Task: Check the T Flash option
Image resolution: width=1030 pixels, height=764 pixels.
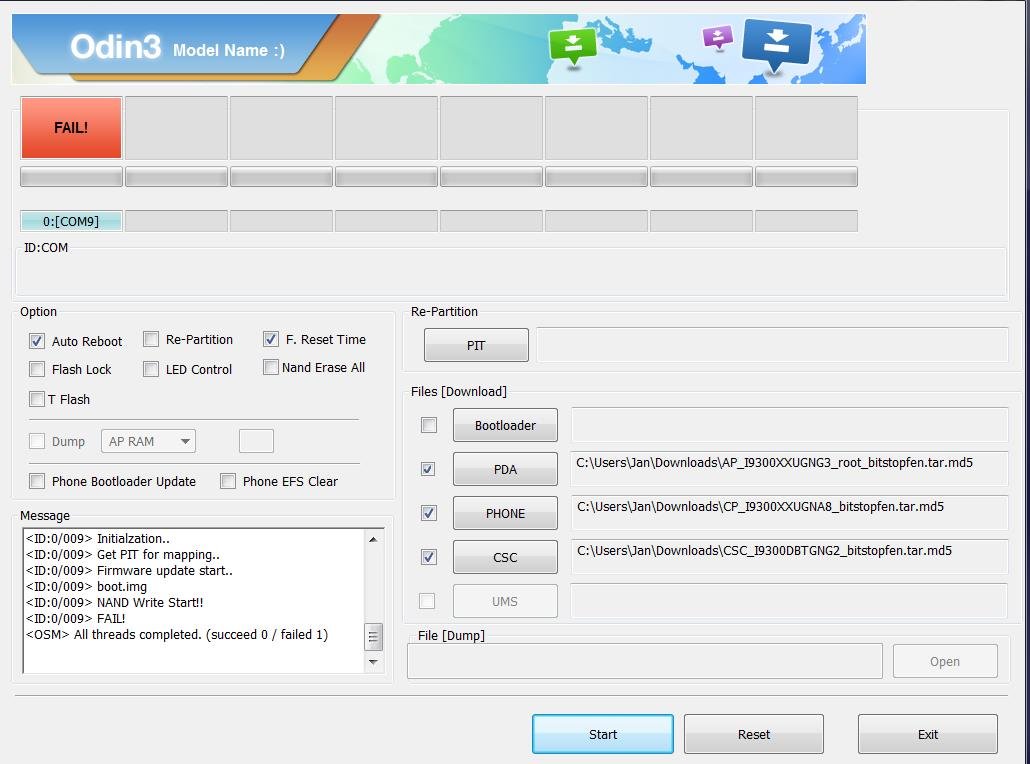Action: (x=37, y=399)
